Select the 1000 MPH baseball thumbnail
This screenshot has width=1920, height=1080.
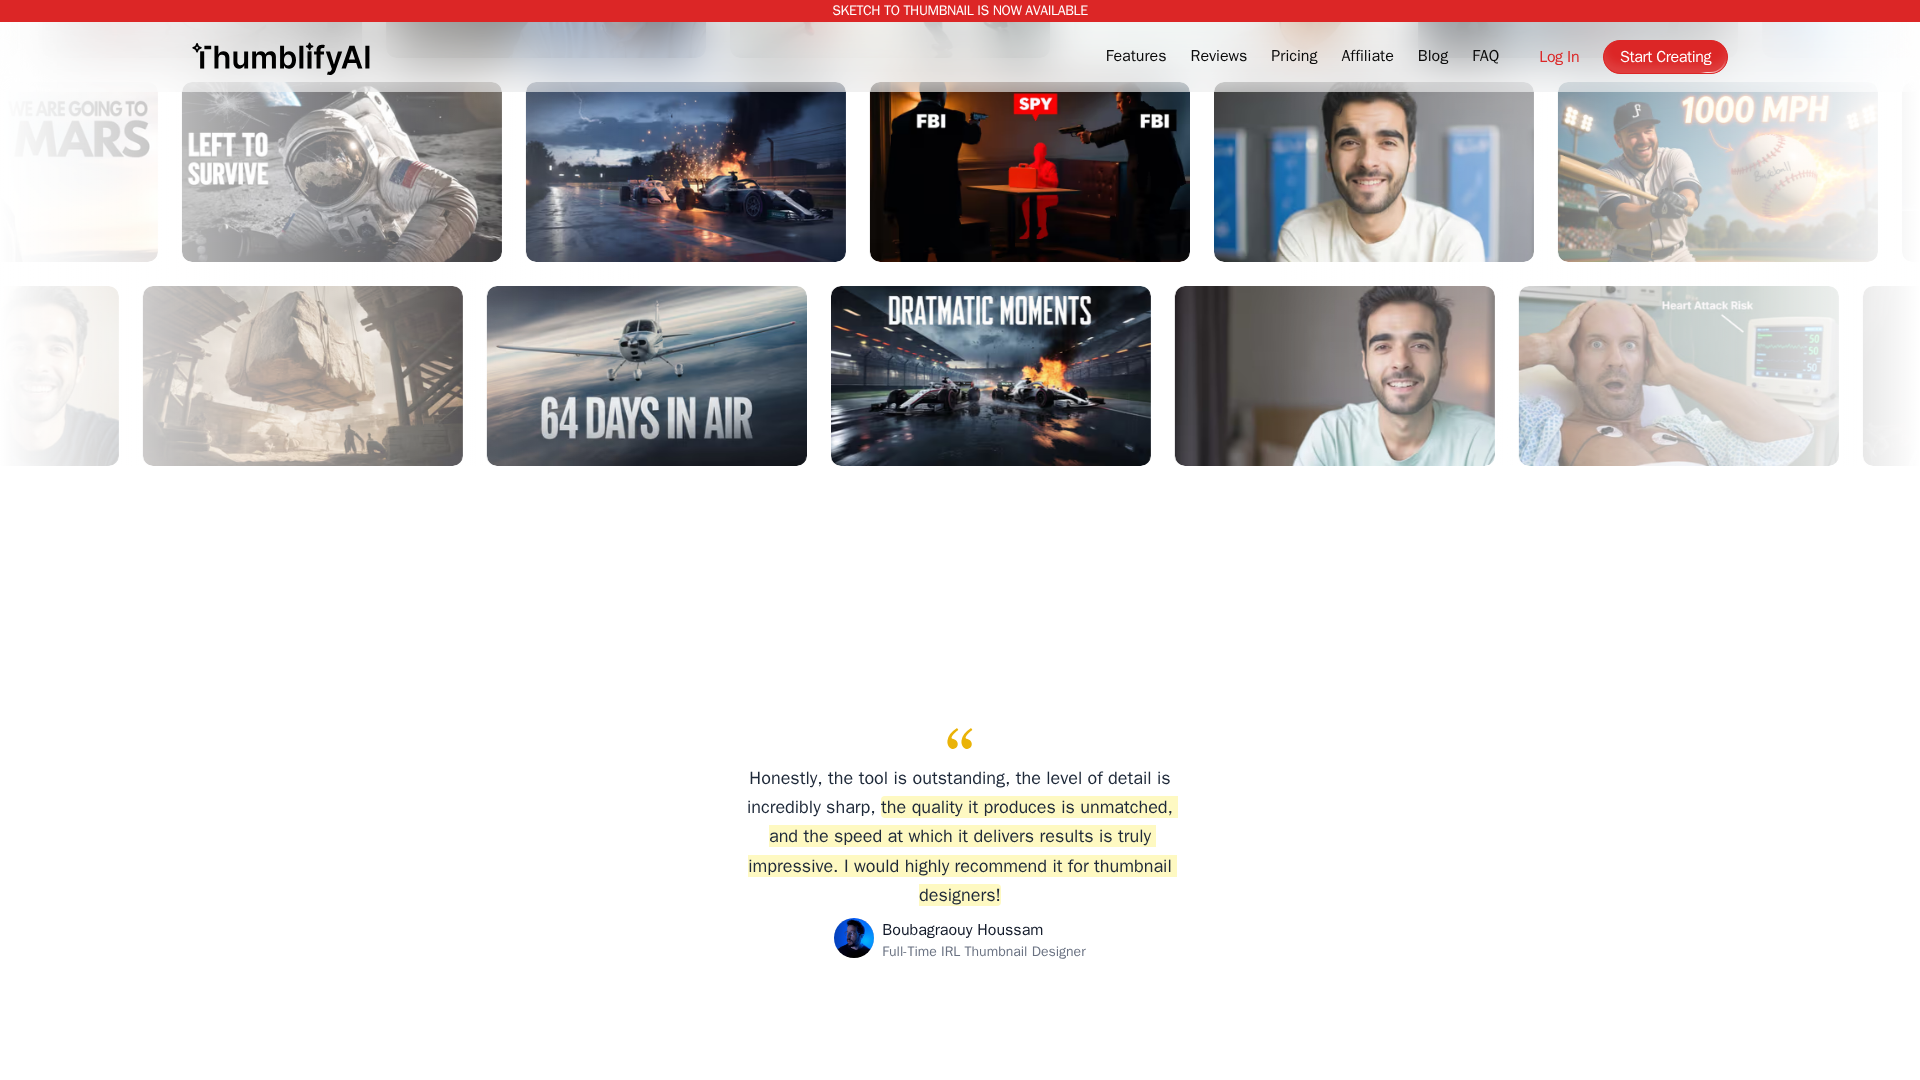tap(1717, 176)
